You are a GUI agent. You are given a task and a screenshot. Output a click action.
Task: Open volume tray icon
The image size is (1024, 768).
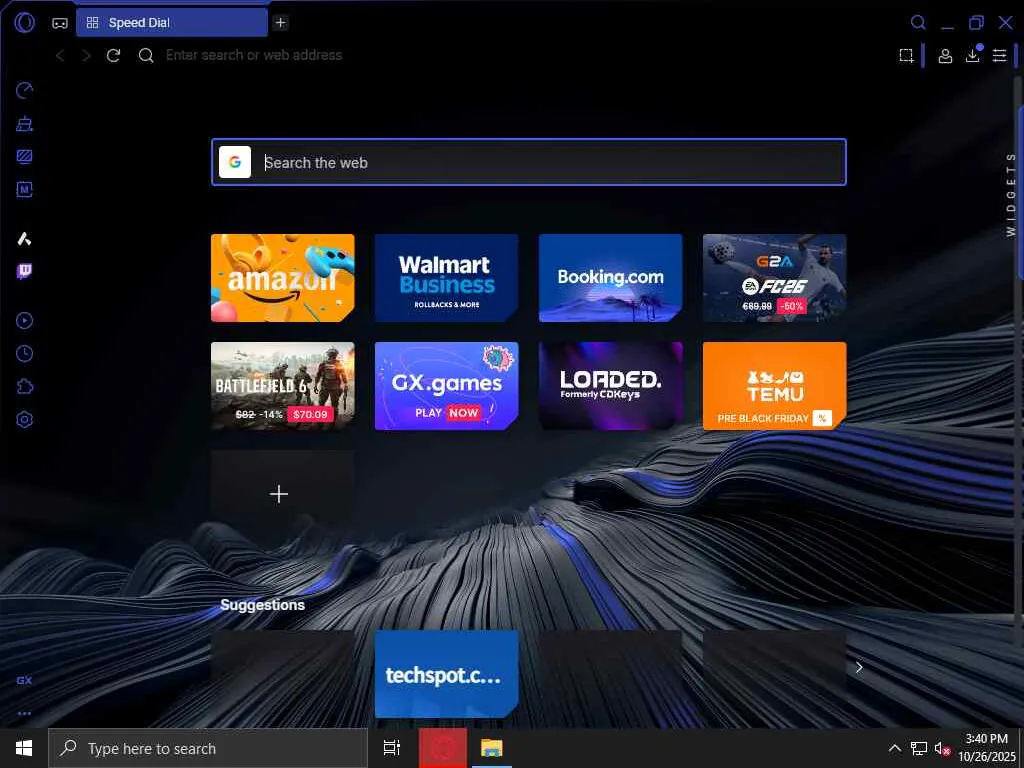click(x=942, y=748)
